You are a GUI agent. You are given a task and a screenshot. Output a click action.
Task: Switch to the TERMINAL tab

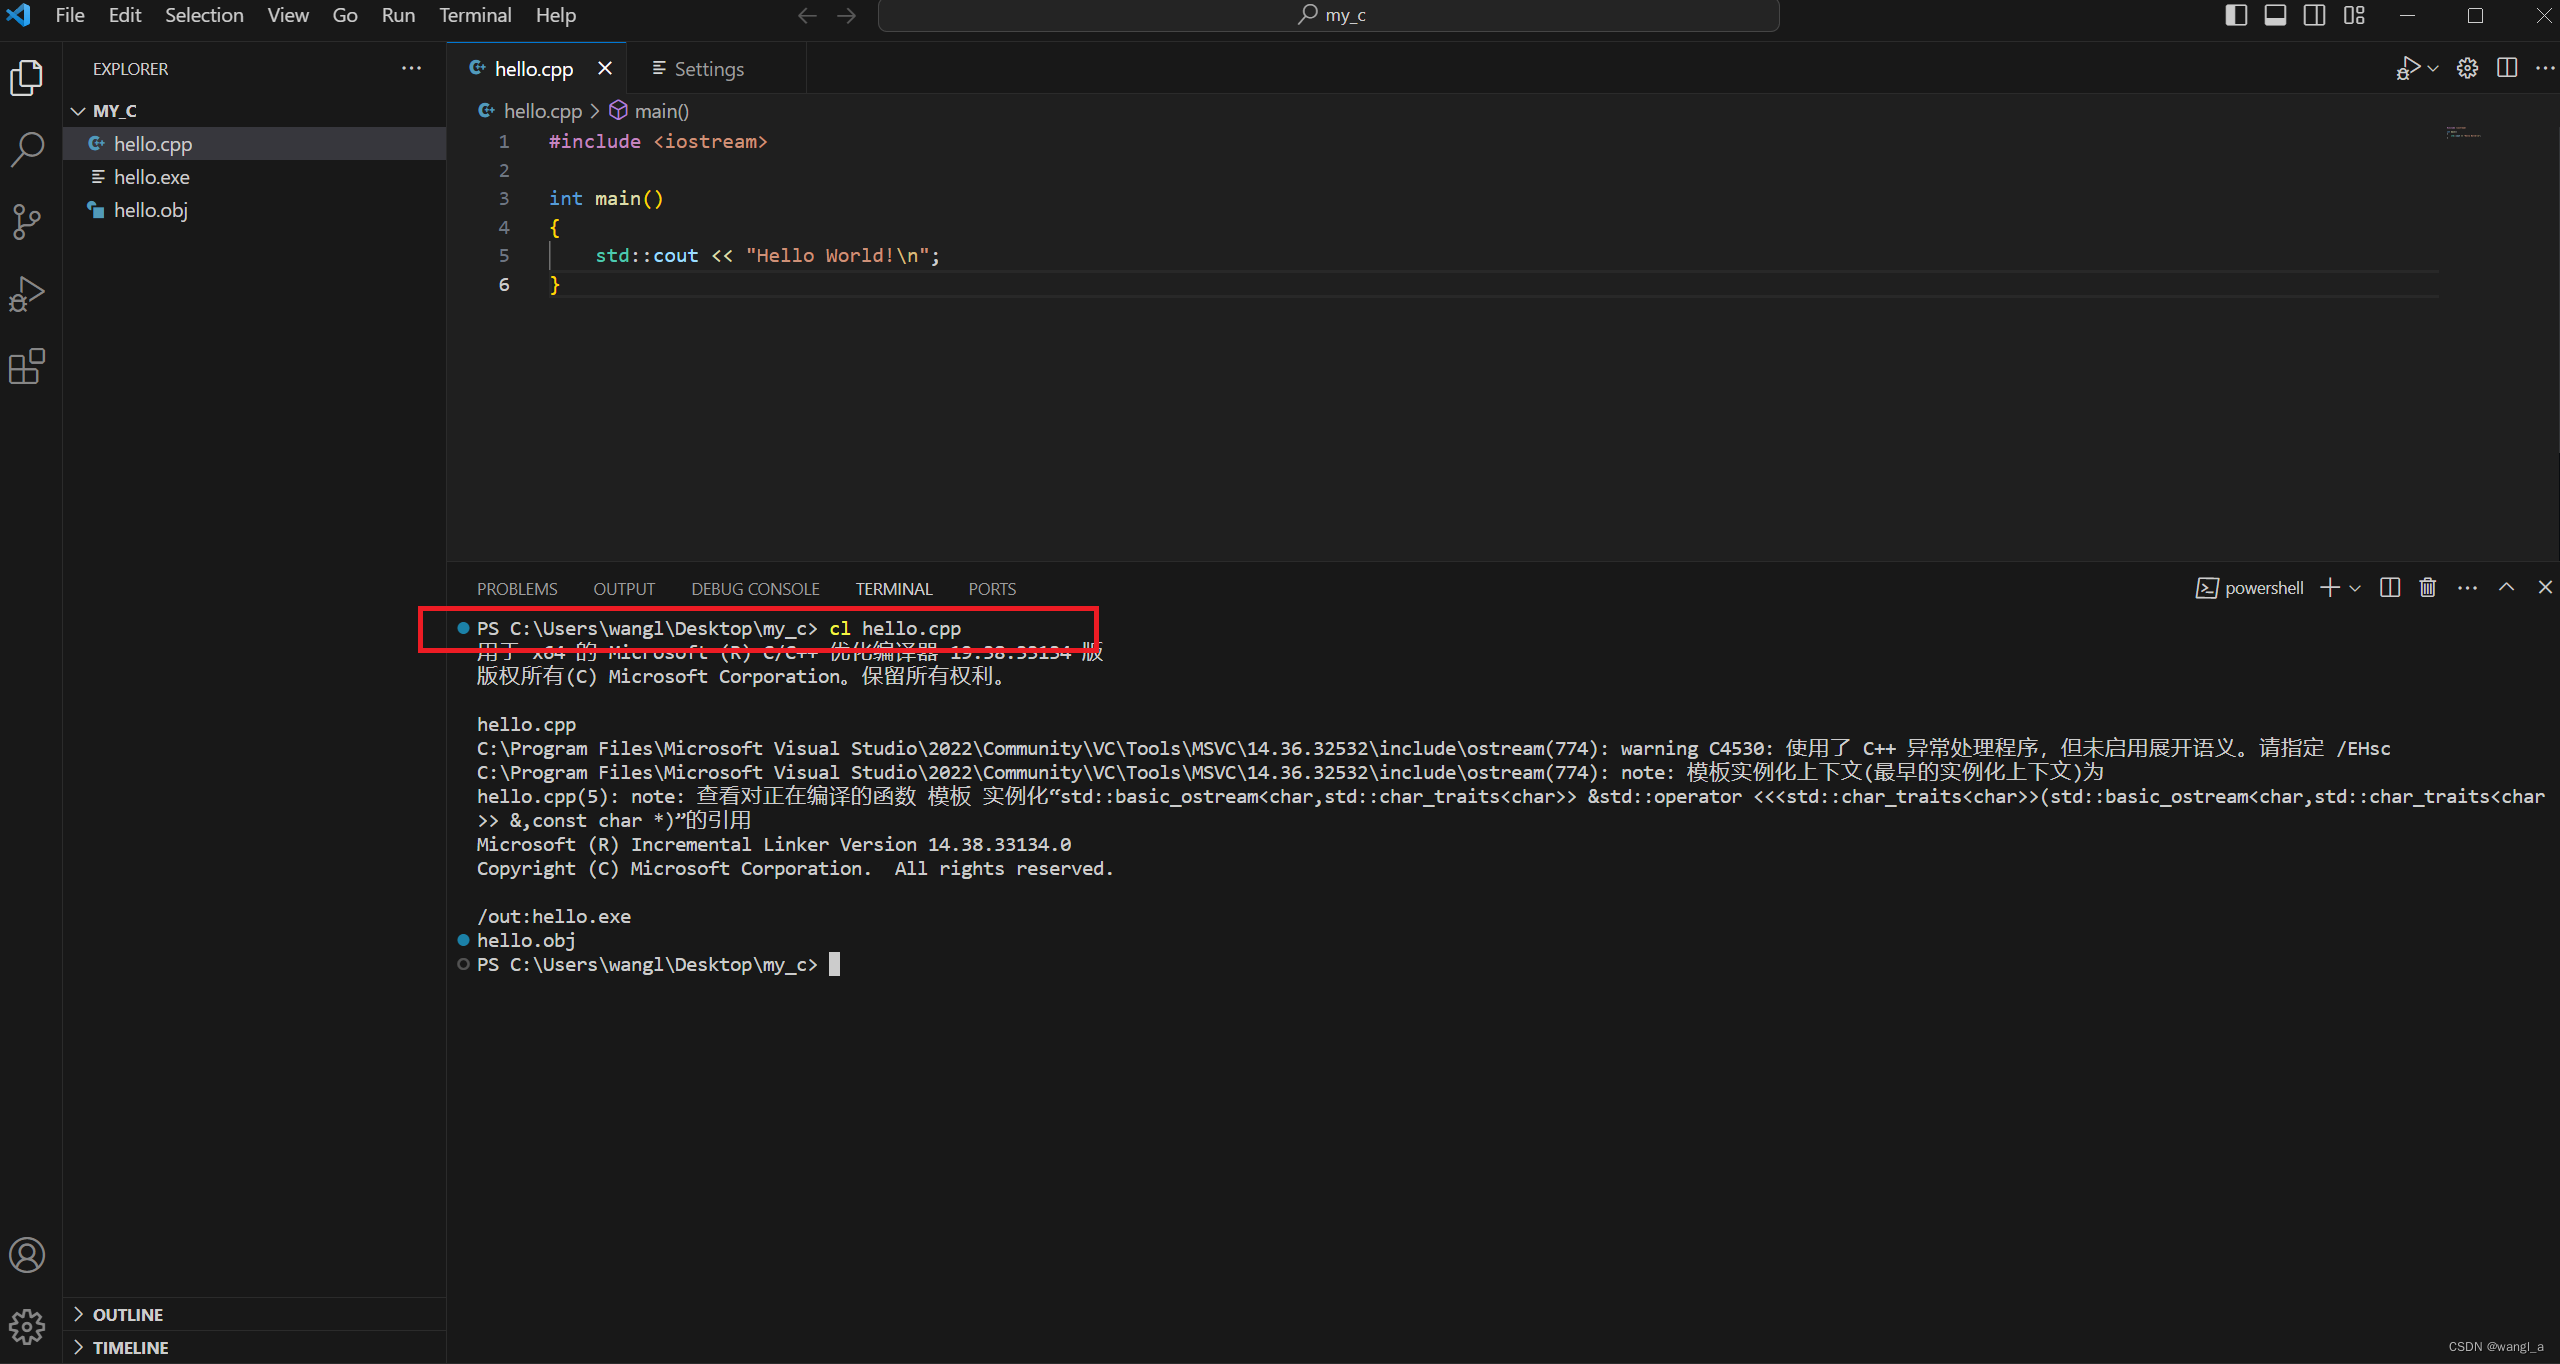click(894, 589)
